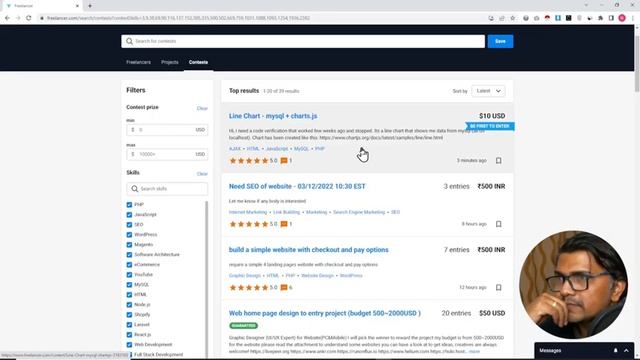Screen dimensions: 640x360
Task: Uncheck the Shopify skill filter
Action: 129,315
